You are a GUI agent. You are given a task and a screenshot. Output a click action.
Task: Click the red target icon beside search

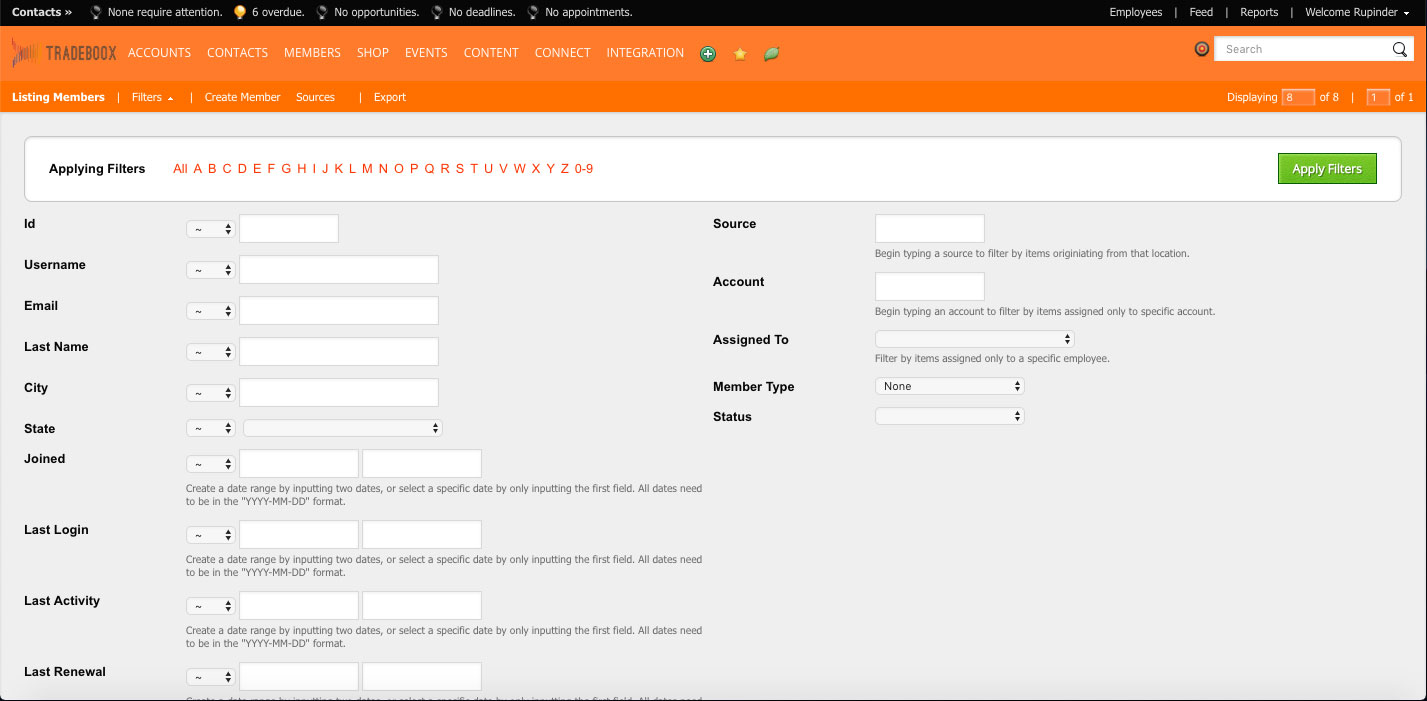coord(1202,48)
